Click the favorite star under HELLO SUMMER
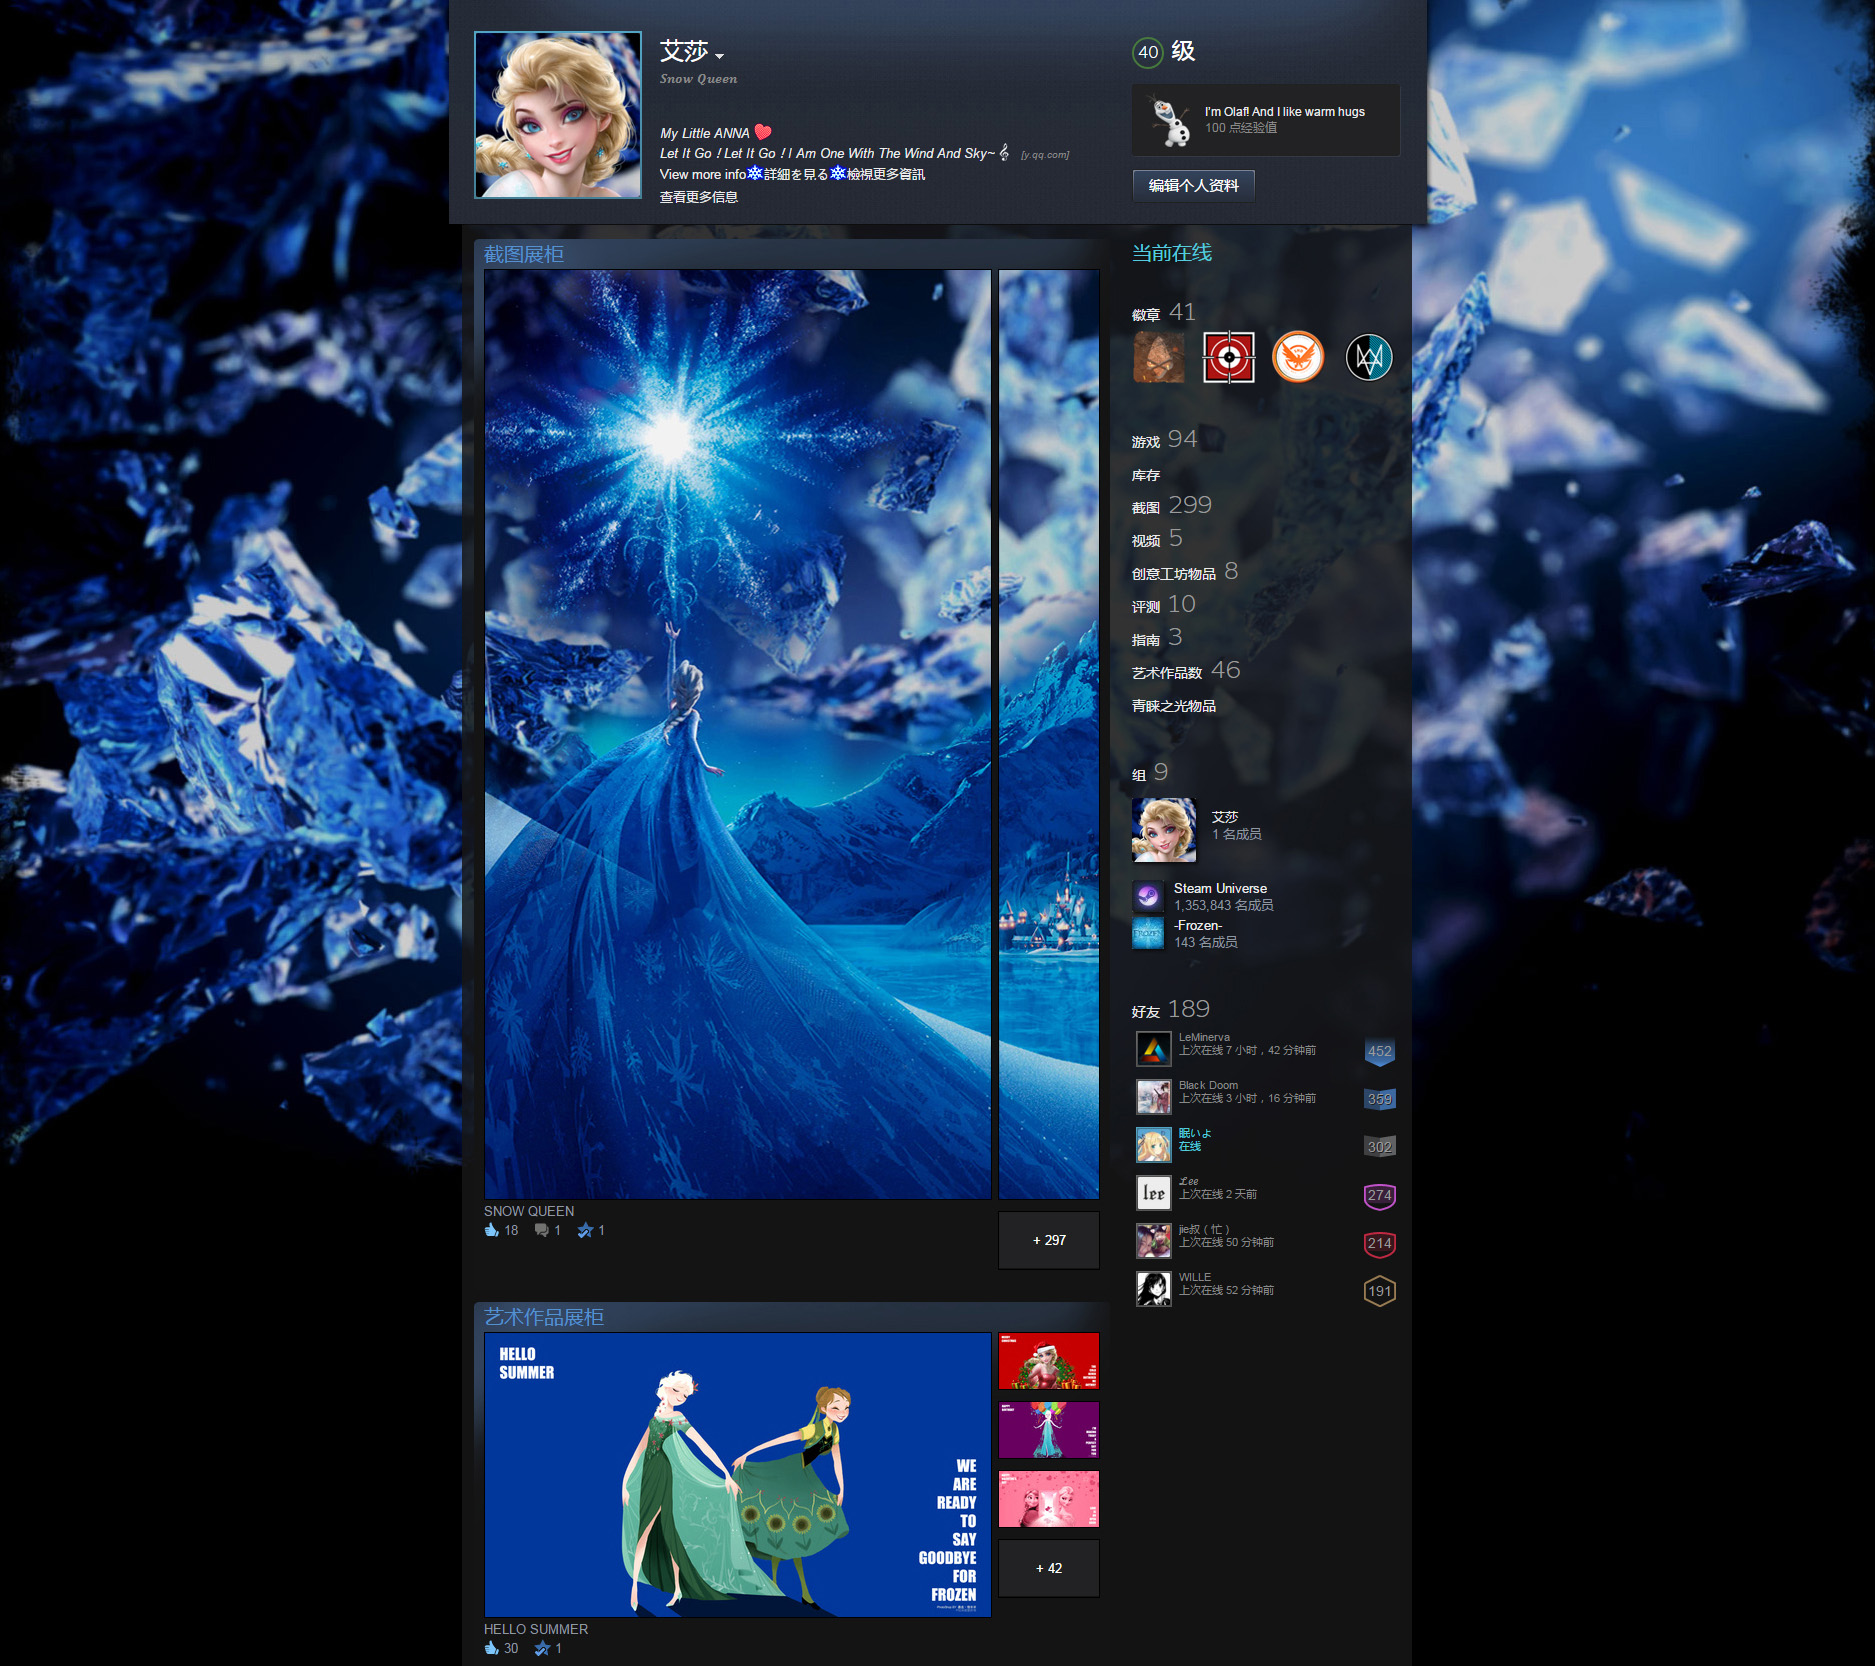This screenshot has height=1666, width=1875. tap(542, 1648)
